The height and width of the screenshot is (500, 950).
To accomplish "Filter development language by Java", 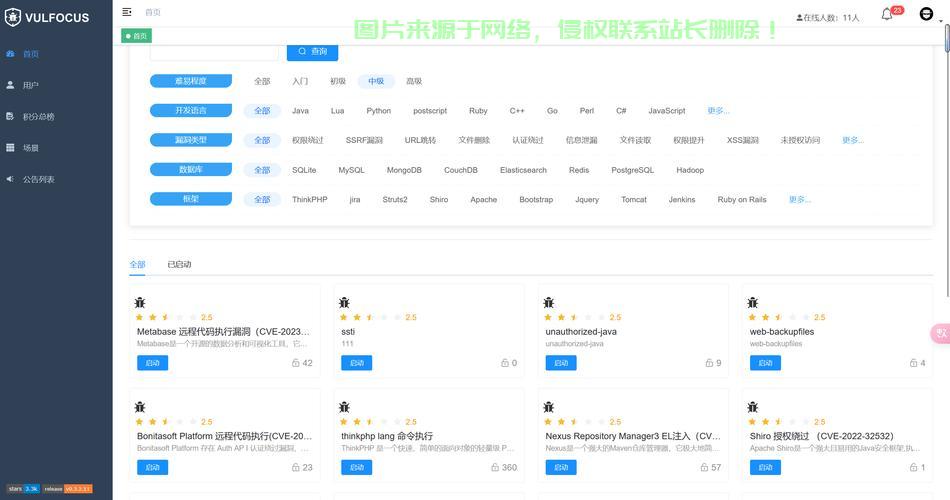I will 301,111.
